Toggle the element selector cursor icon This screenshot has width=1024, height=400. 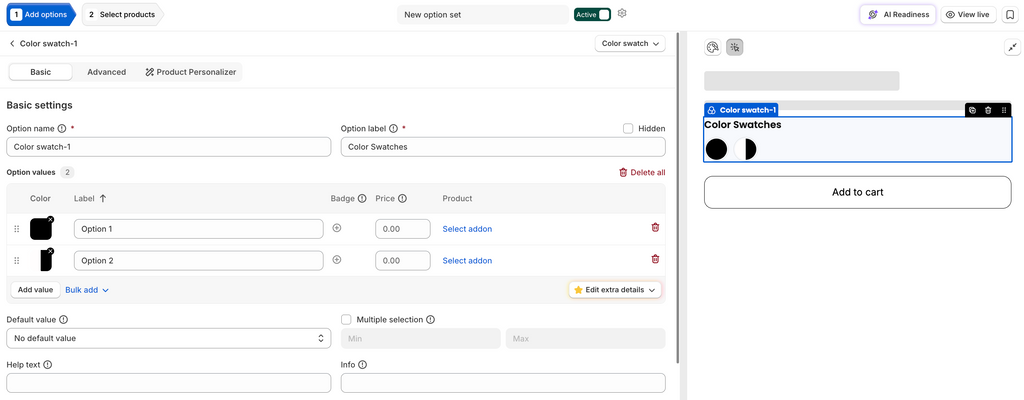click(x=735, y=47)
